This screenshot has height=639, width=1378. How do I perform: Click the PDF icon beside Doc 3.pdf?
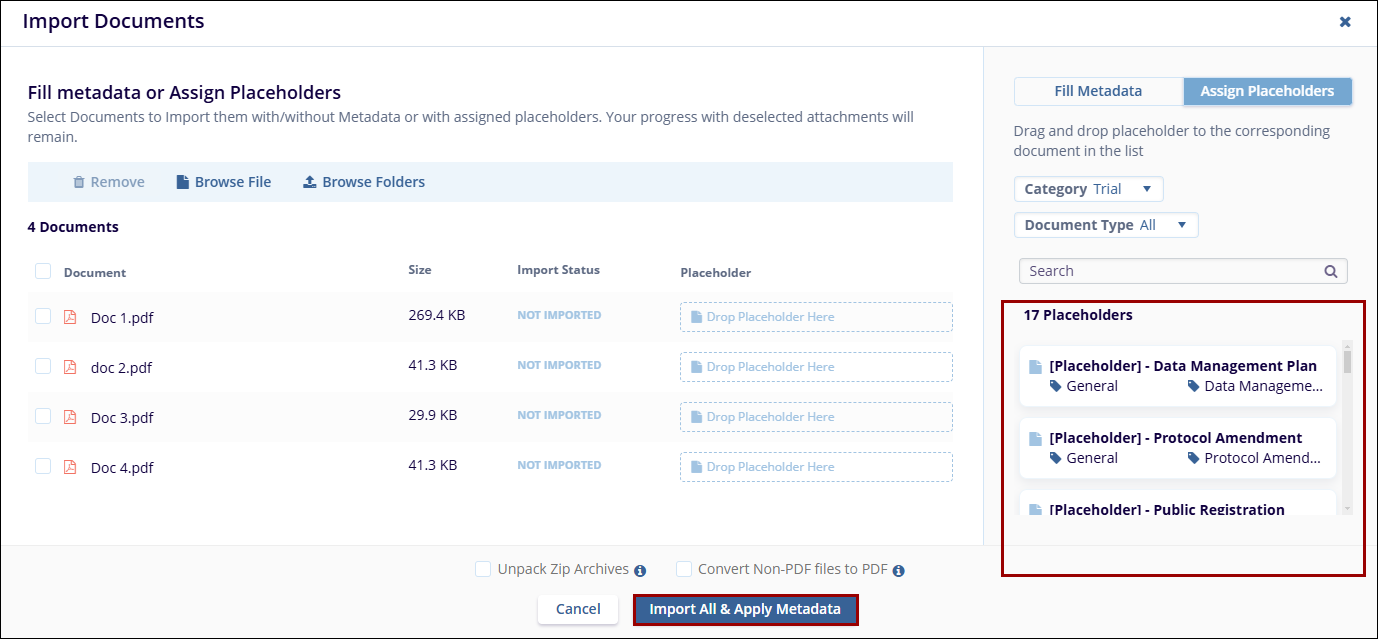tap(70, 417)
